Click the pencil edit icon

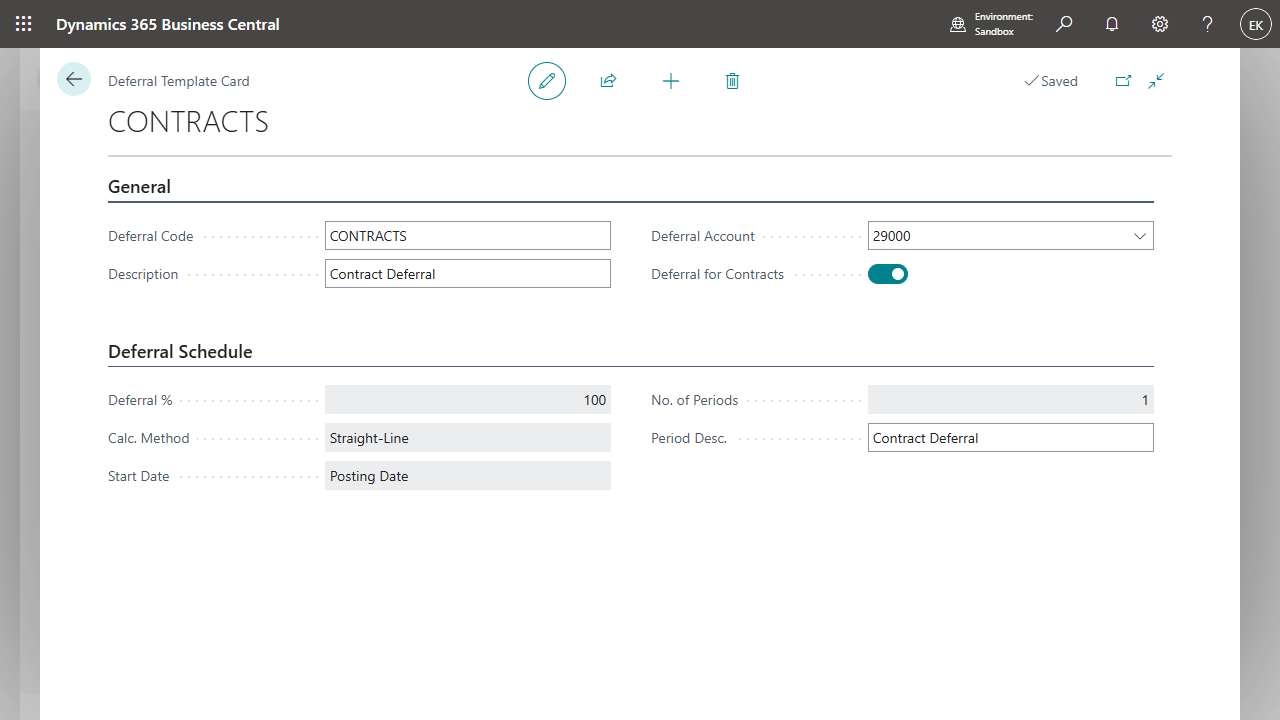pyautogui.click(x=547, y=81)
